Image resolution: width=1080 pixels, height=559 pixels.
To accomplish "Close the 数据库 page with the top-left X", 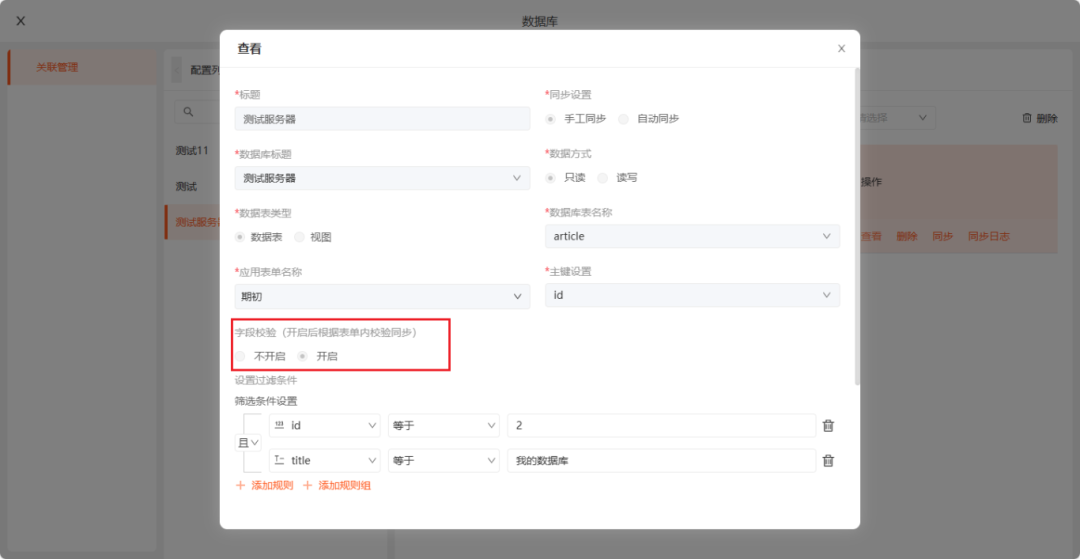I will click(21, 21).
